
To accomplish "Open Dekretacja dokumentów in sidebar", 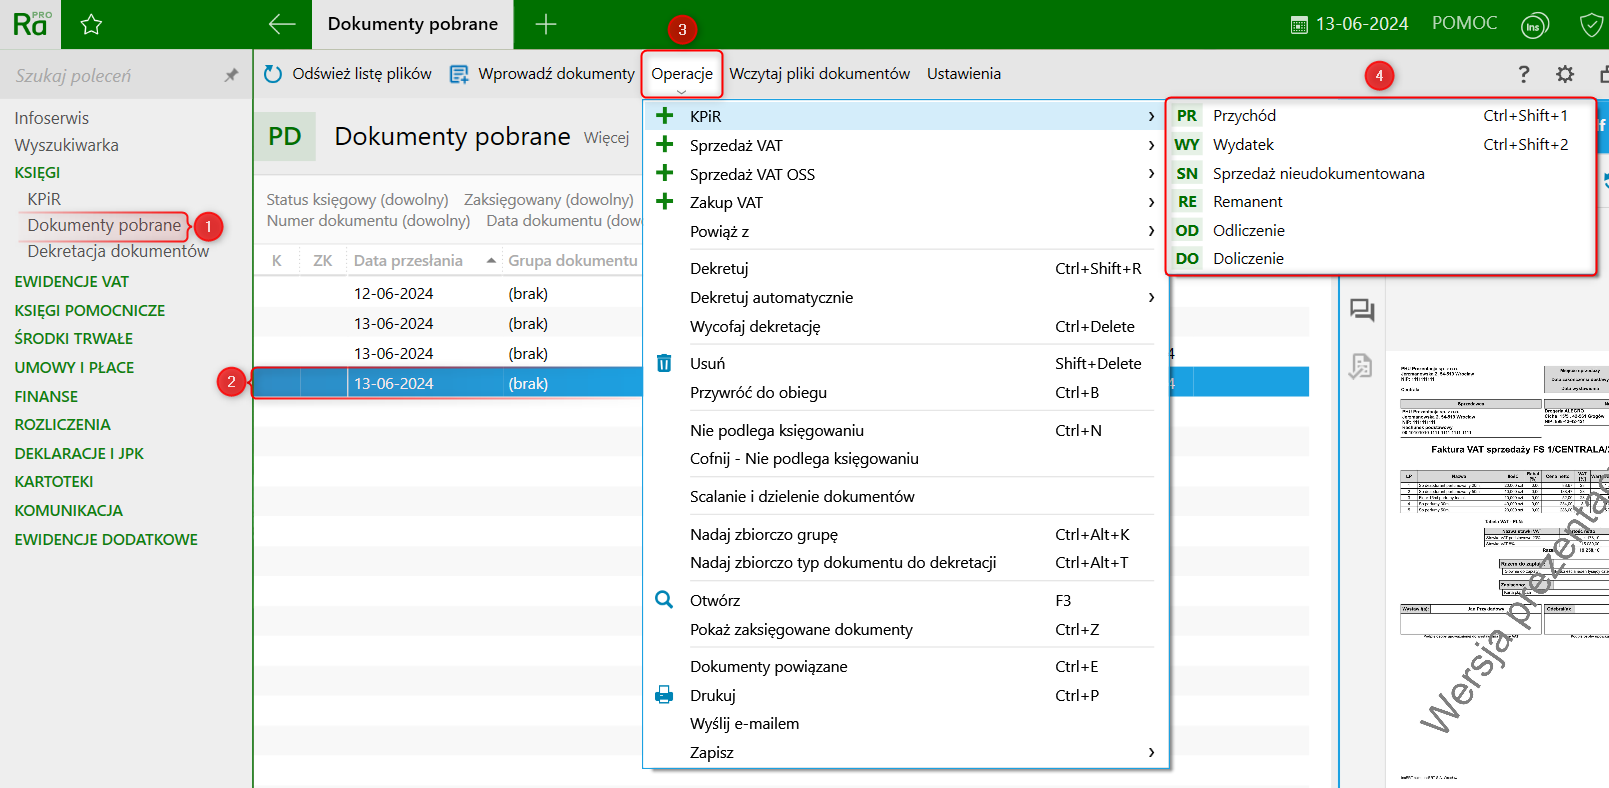I will coord(118,251).
